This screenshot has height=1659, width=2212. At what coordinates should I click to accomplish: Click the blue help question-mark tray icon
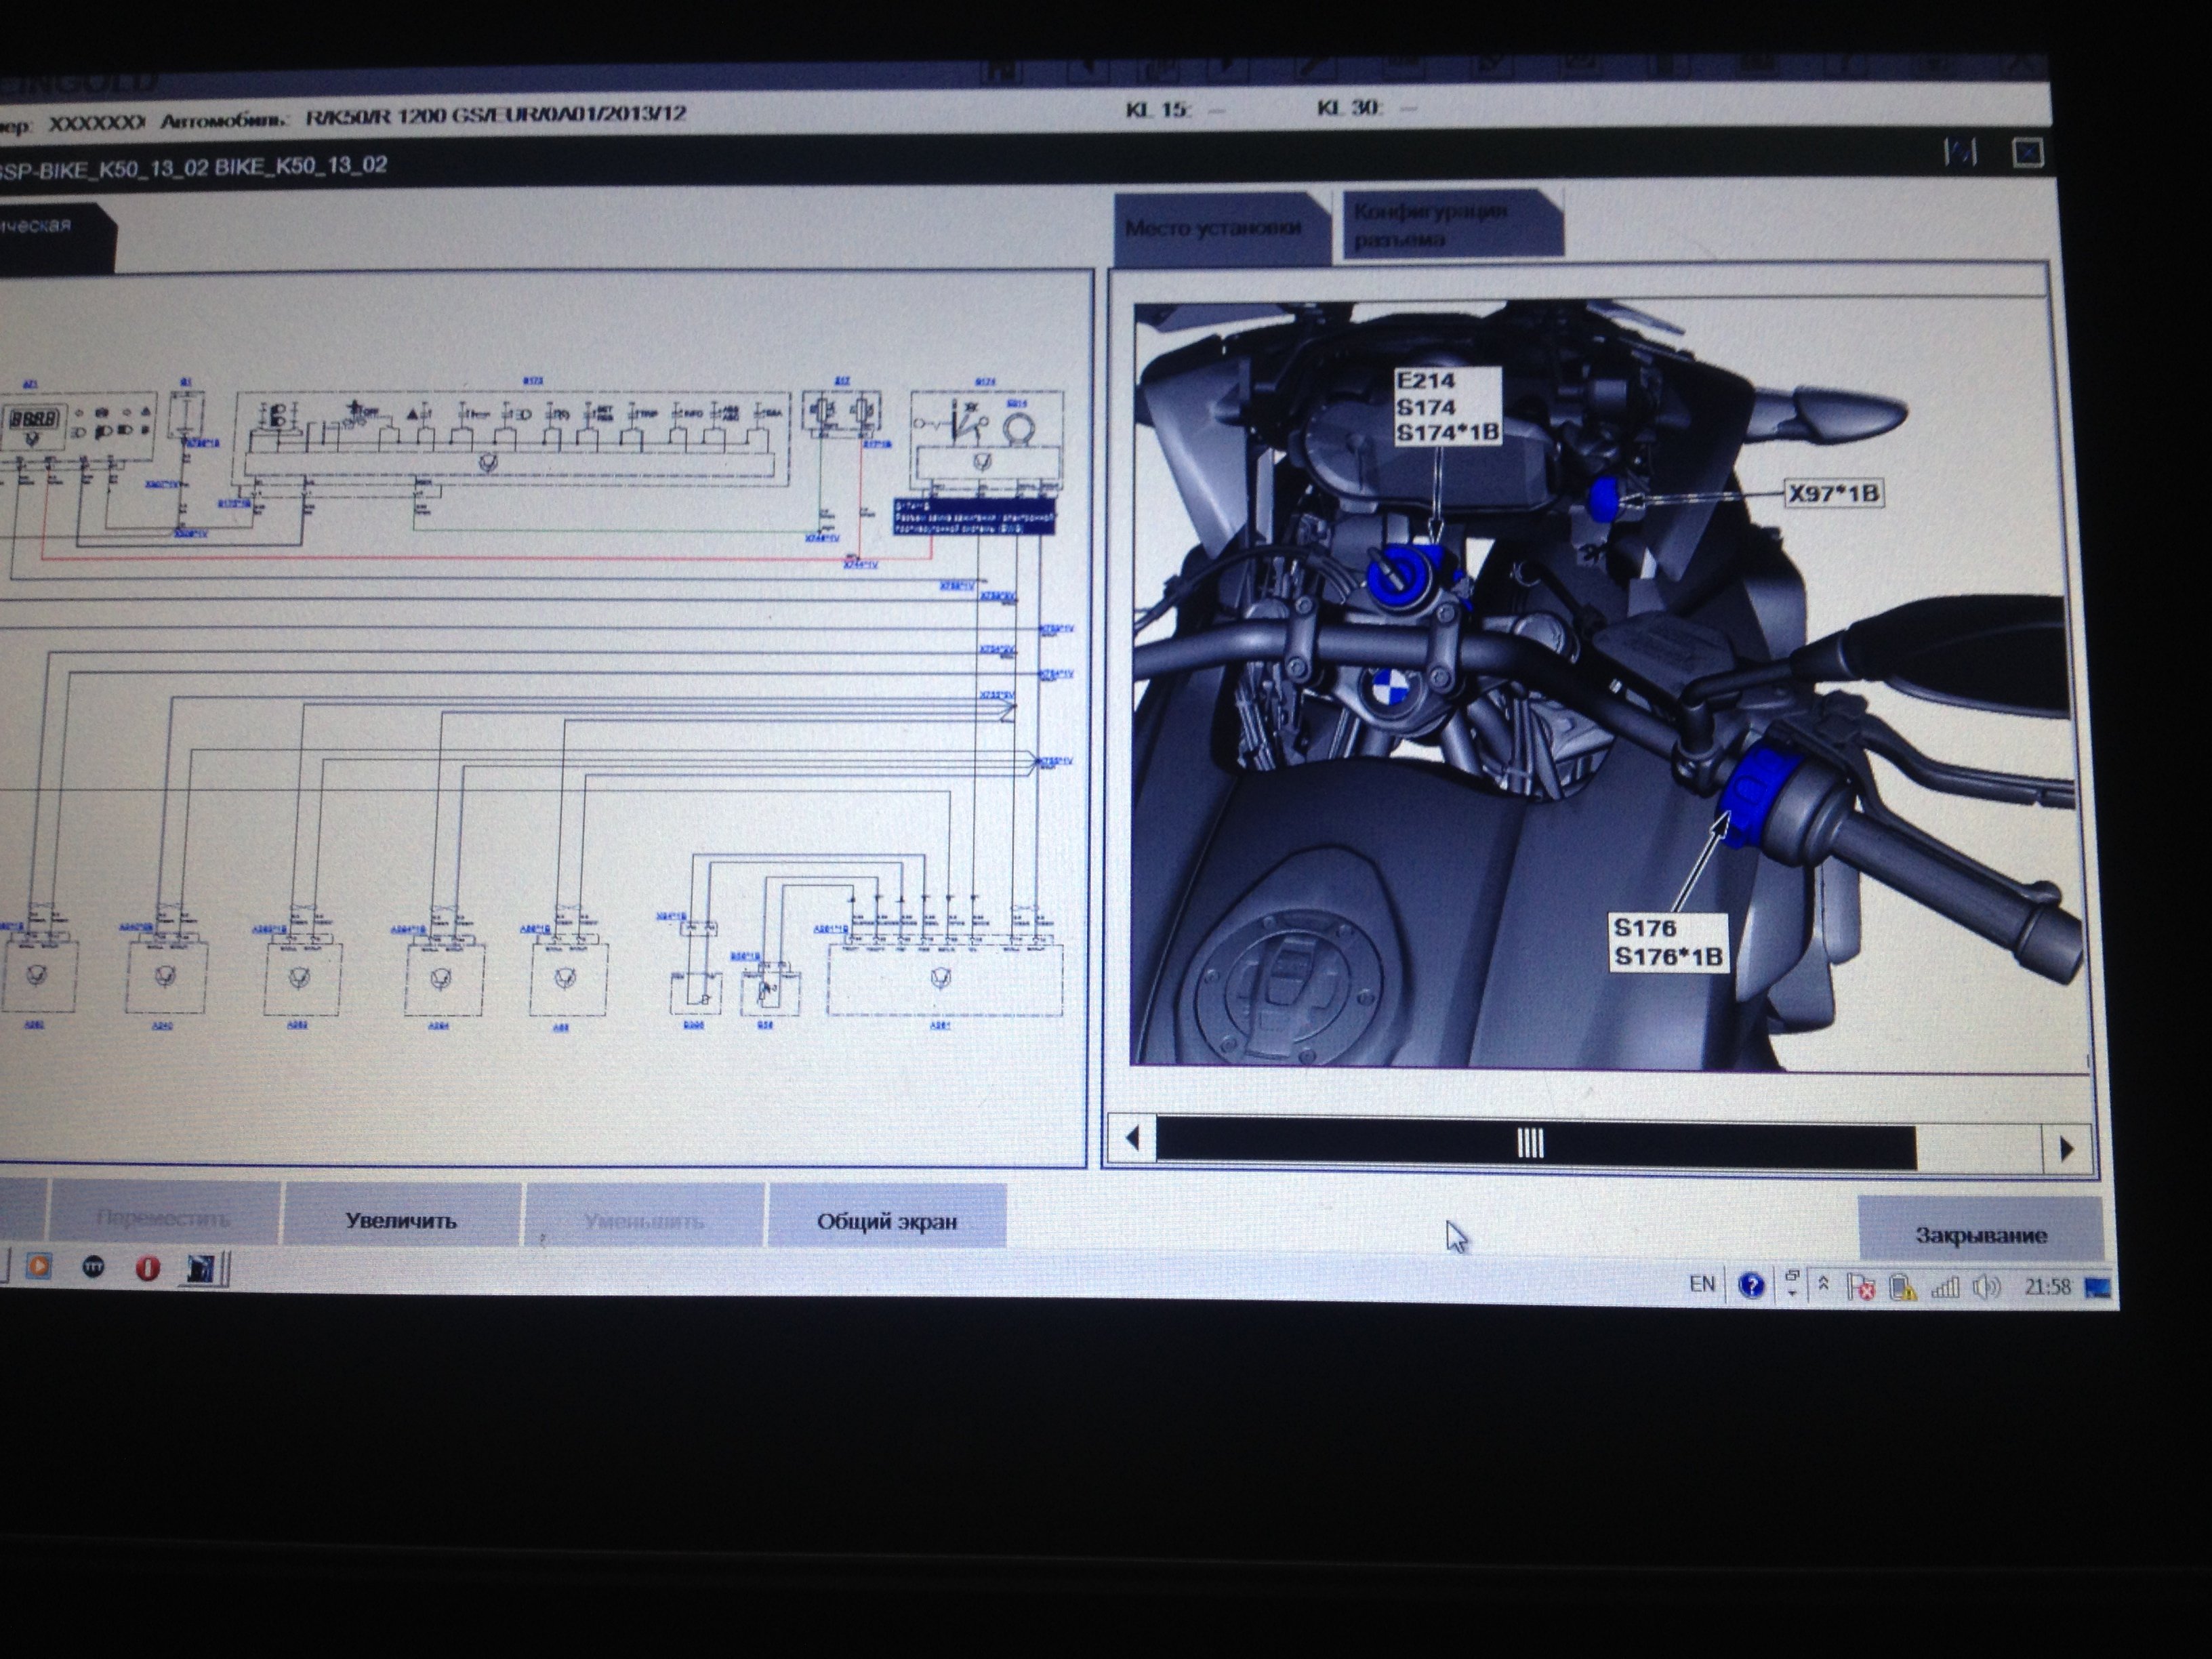click(x=1751, y=1285)
